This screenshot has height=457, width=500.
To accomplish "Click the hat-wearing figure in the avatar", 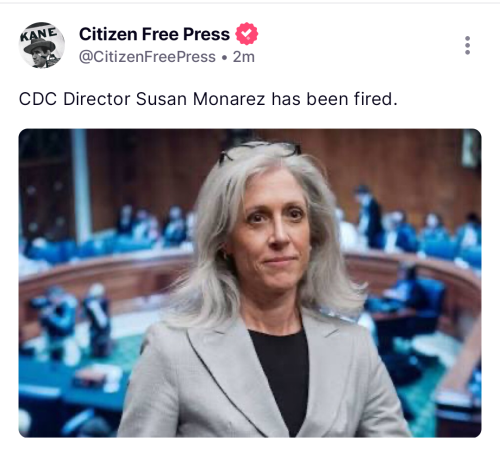I will pos(42,53).
